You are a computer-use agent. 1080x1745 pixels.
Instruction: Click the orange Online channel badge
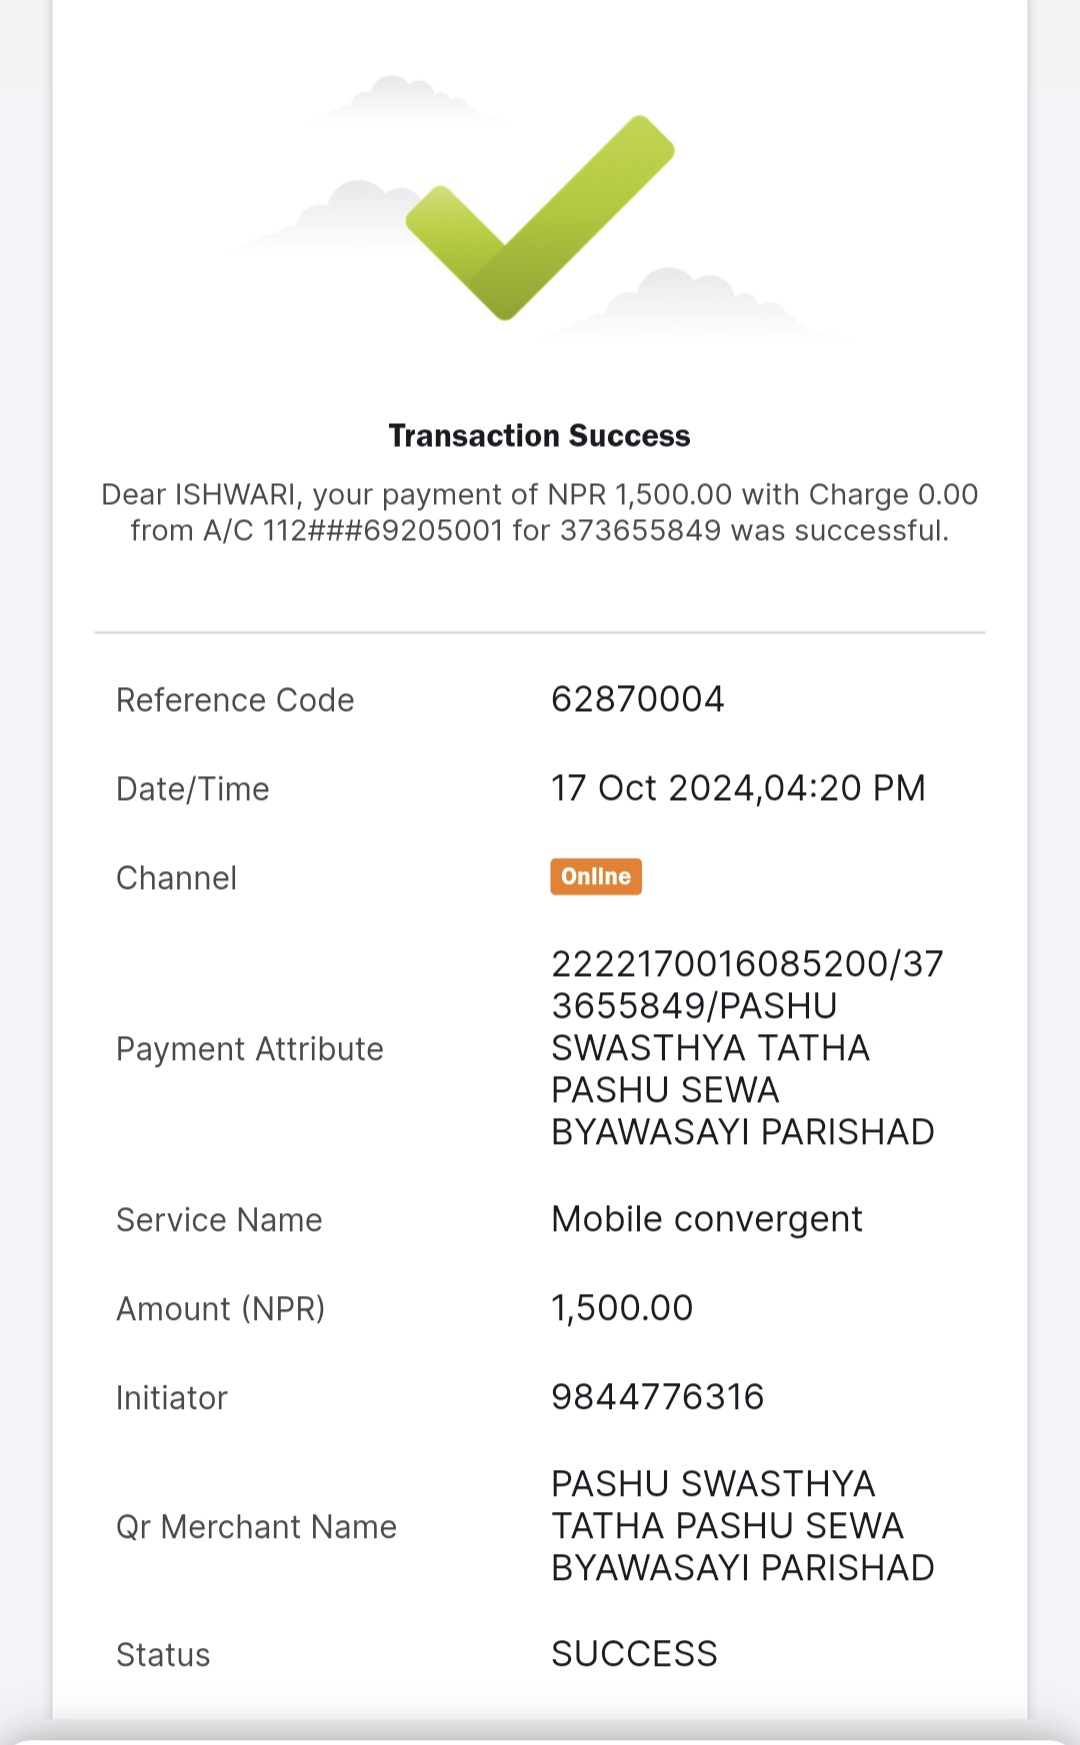[596, 877]
